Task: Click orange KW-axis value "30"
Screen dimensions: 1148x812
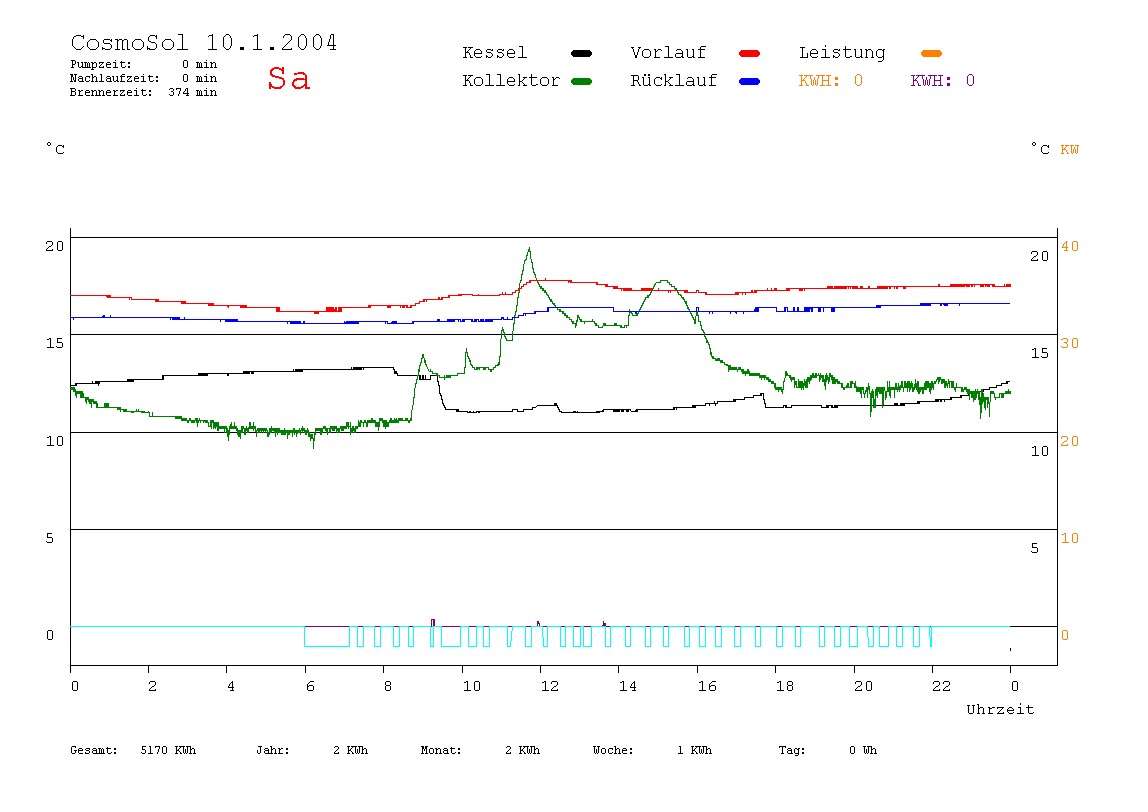Action: tap(1070, 343)
